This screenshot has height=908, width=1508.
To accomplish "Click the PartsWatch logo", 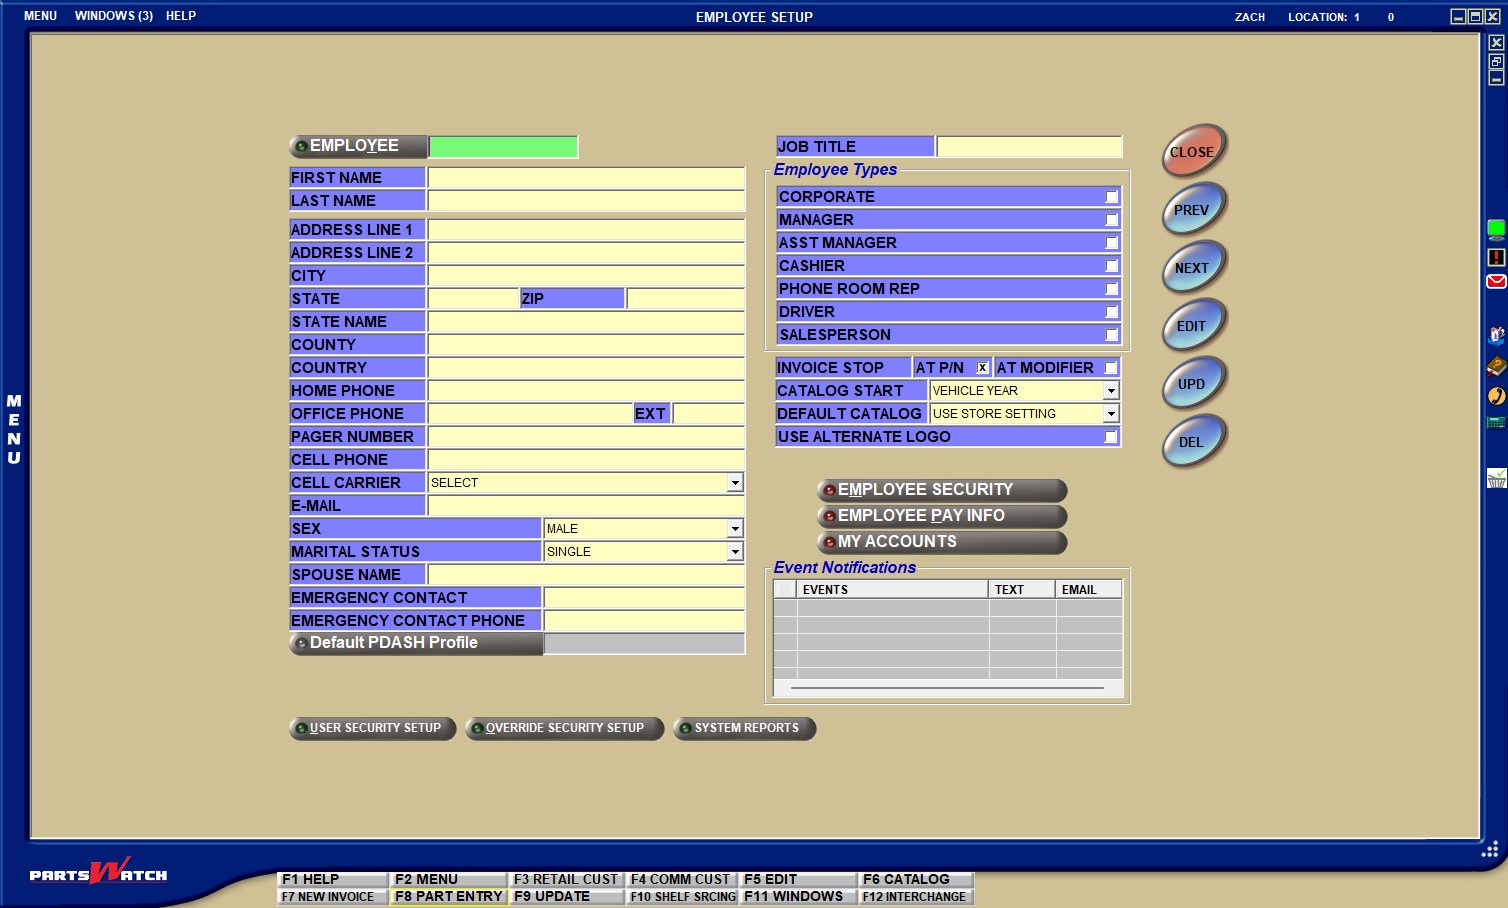I will point(98,873).
